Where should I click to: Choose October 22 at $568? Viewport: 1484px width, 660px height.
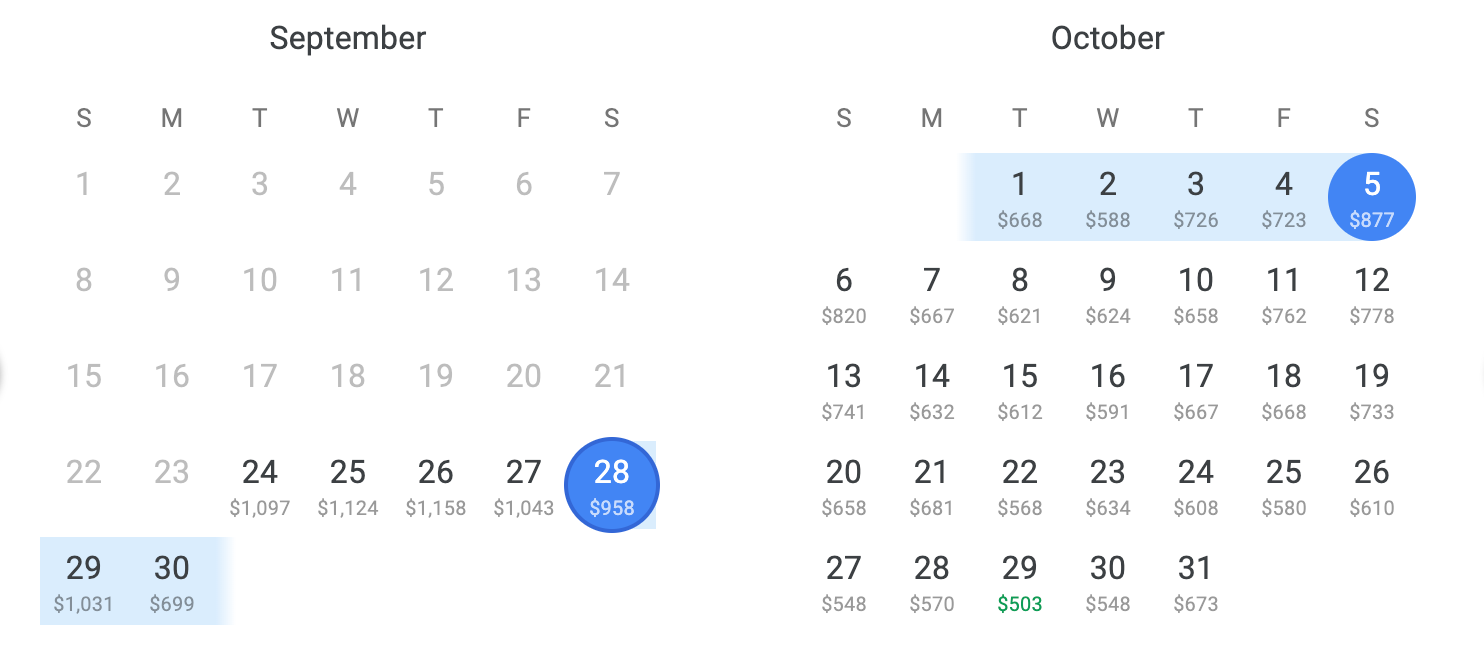(x=1020, y=485)
